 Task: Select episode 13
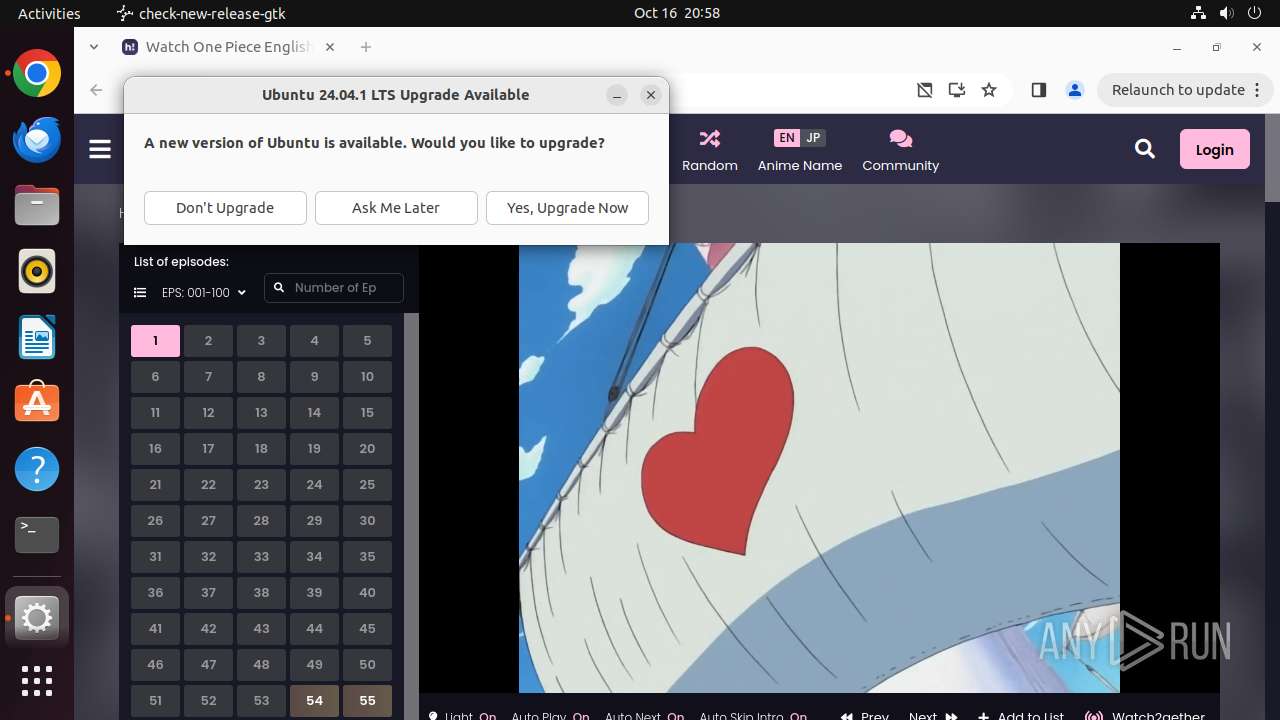pyautogui.click(x=261, y=413)
